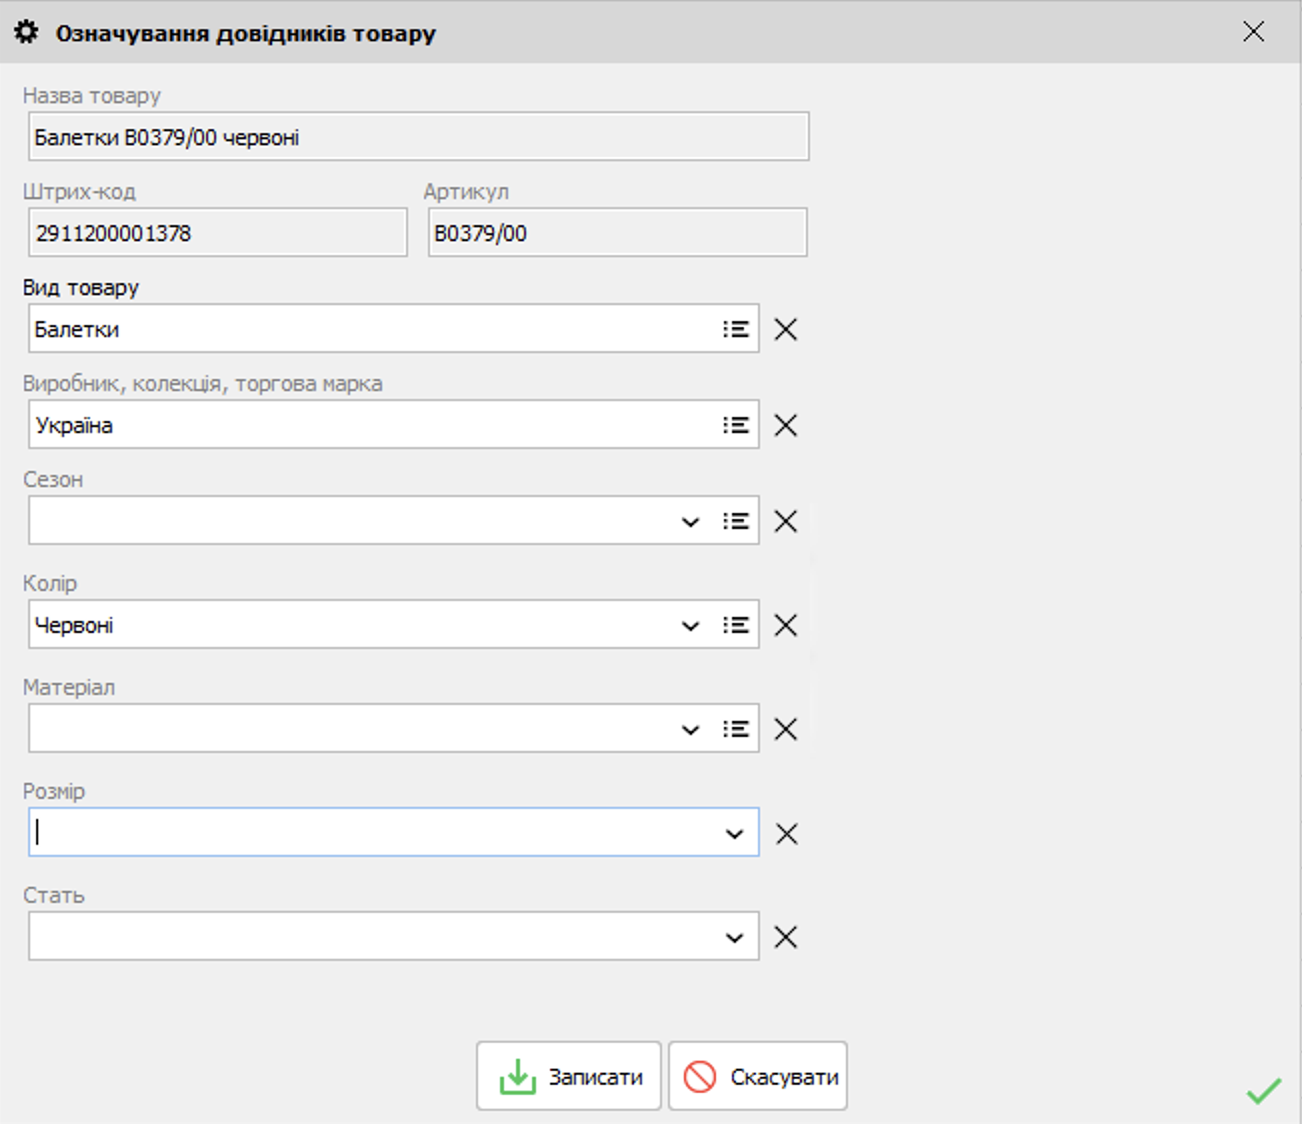
Task: Open list picker for Сезон
Action: pos(736,521)
